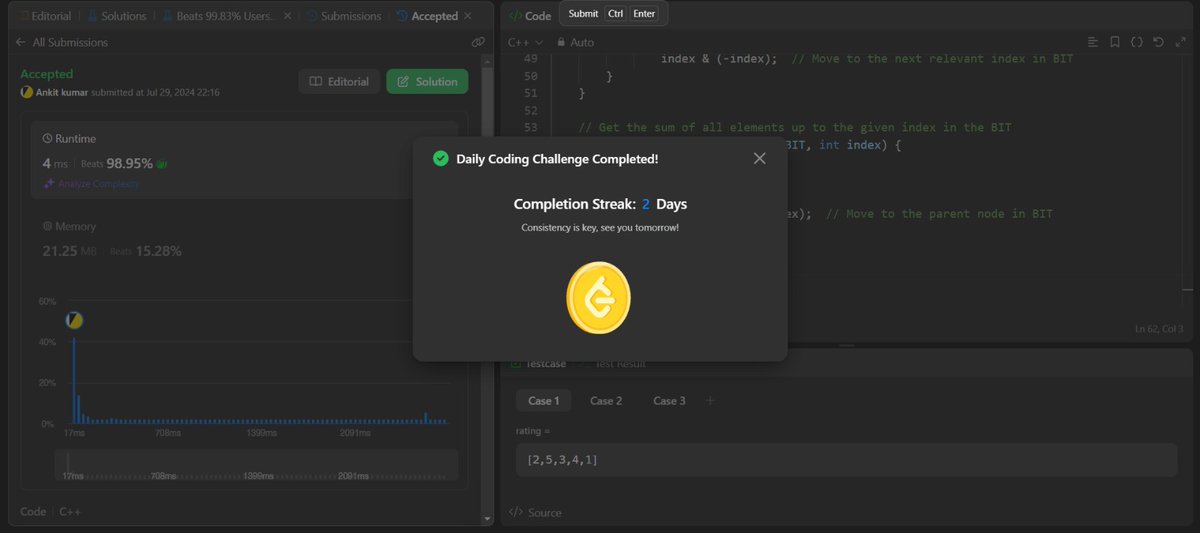The width and height of the screenshot is (1200, 533).
Task: Click the left panel vertical scrollbar
Action: pos(487,290)
